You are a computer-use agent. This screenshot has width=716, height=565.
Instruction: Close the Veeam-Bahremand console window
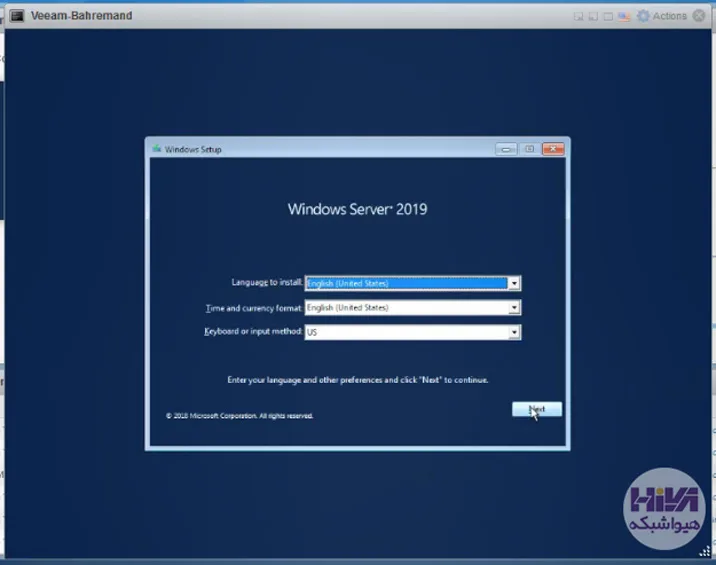point(699,16)
